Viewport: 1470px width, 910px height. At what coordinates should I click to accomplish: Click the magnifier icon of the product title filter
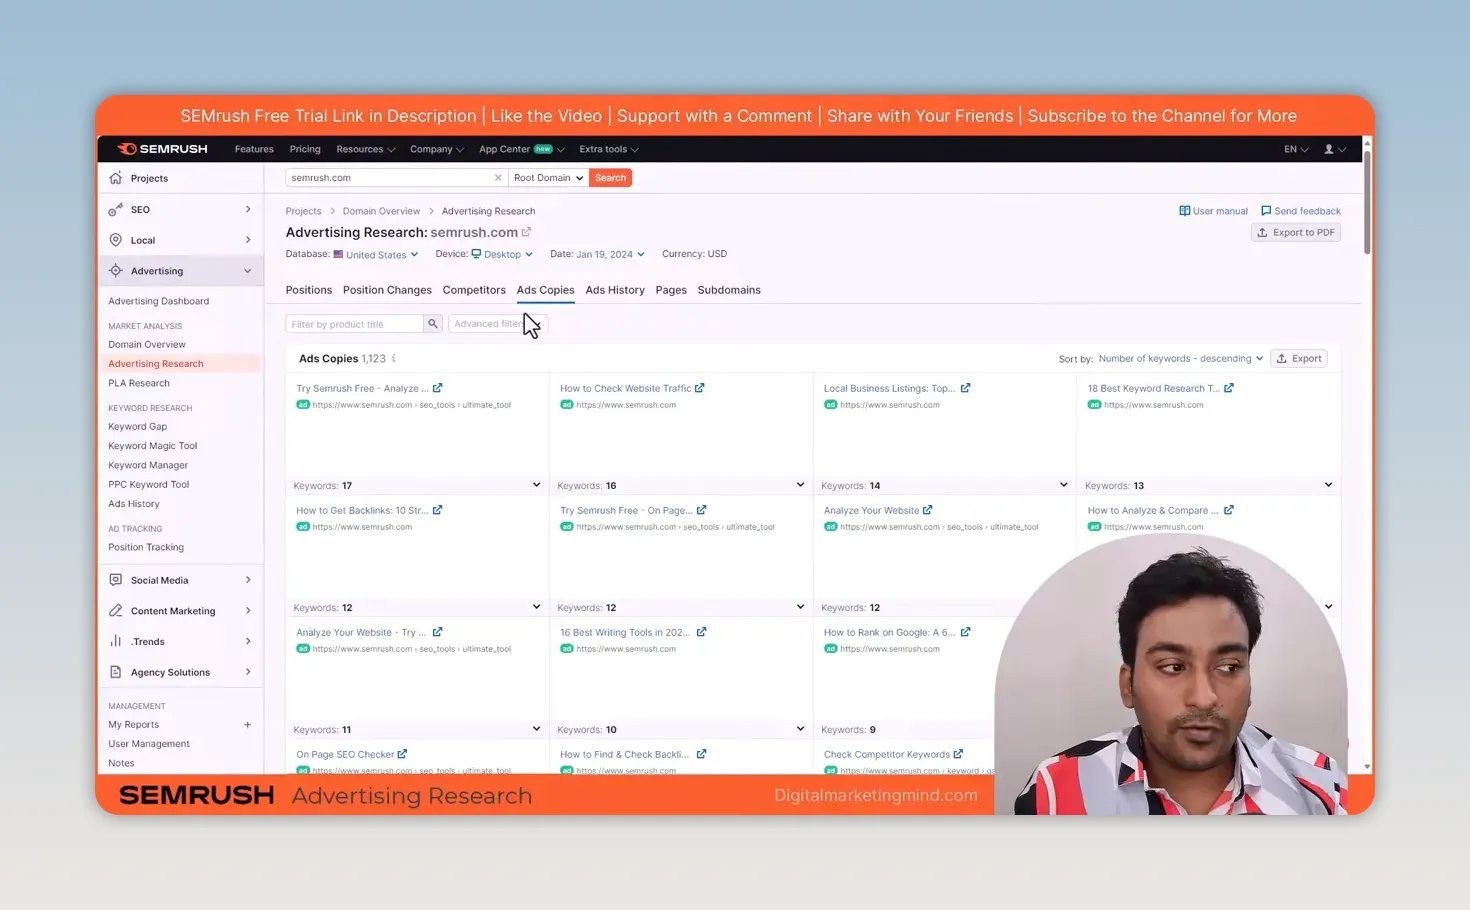[433, 324]
